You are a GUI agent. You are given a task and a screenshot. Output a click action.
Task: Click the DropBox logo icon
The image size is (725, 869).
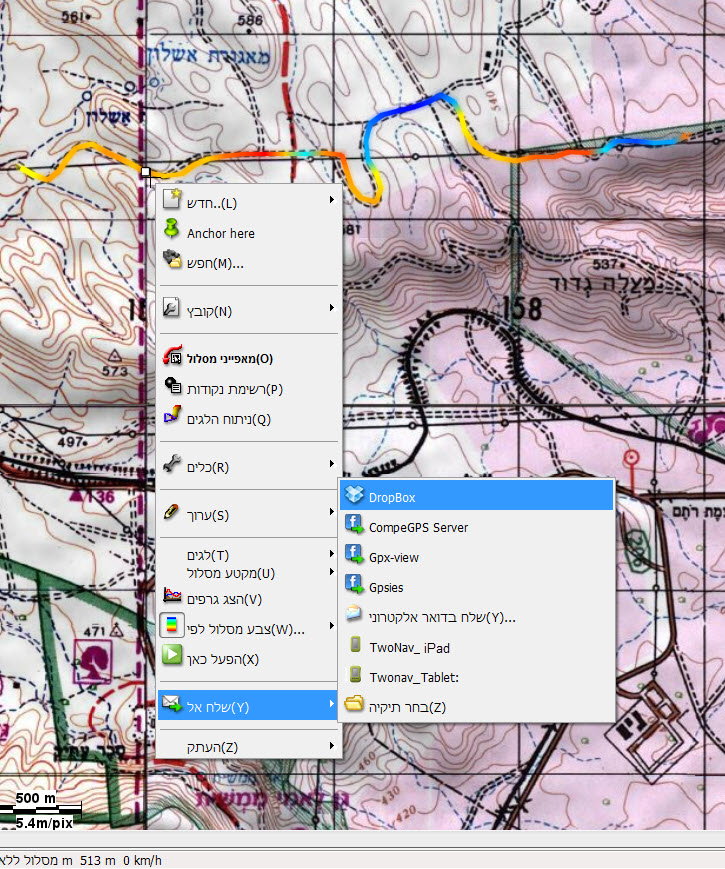353,496
